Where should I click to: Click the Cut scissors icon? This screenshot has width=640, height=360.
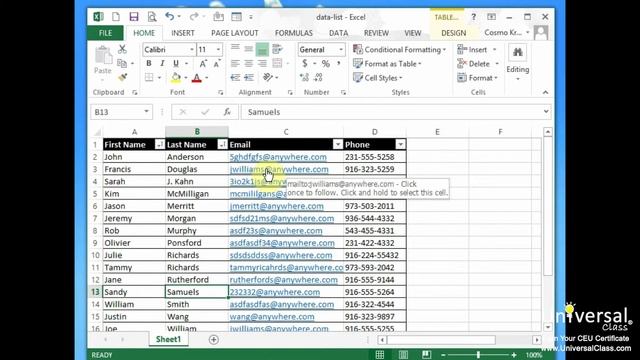[122, 49]
